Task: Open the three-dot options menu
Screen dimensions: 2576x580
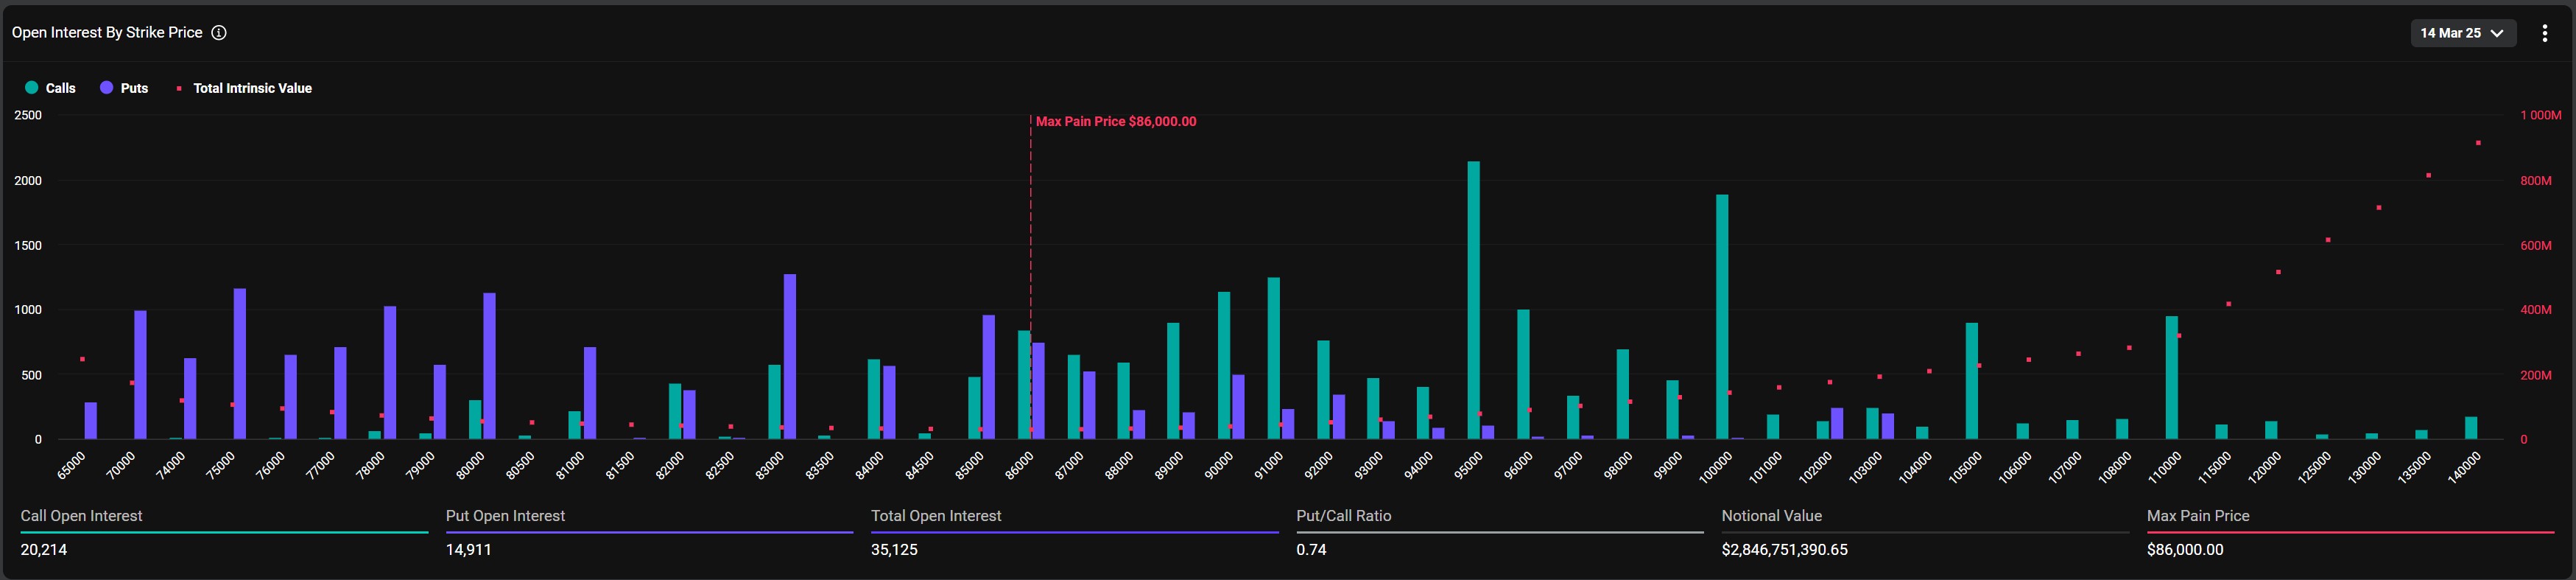Action: tap(2545, 33)
